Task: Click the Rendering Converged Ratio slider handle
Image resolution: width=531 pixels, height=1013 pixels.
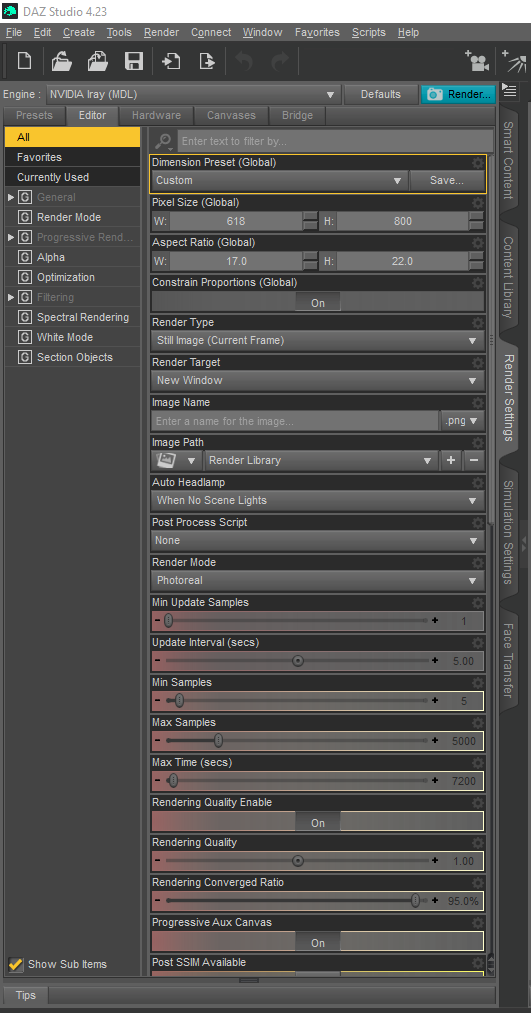Action: coord(415,901)
